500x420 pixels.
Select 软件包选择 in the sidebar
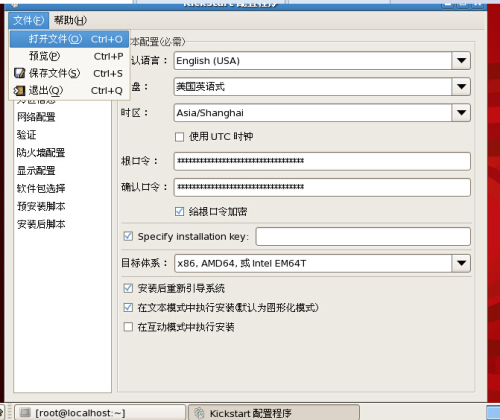pos(41,189)
